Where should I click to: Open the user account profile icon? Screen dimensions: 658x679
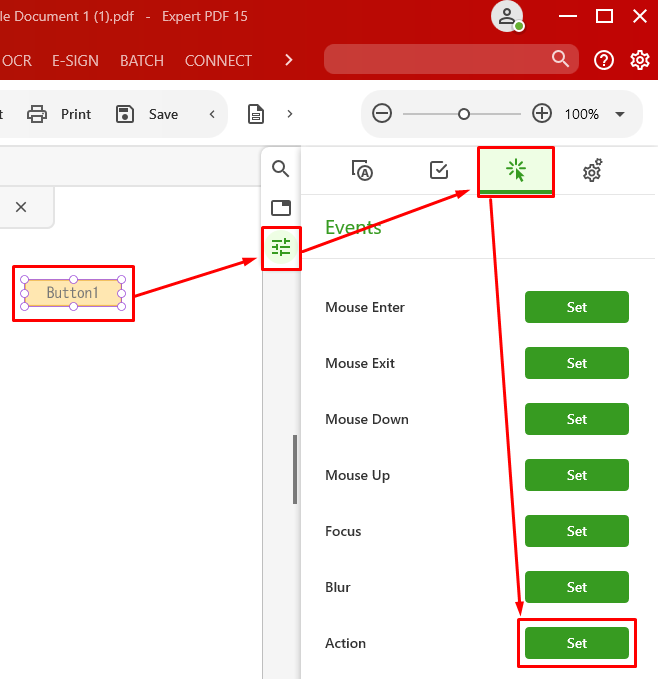click(507, 16)
